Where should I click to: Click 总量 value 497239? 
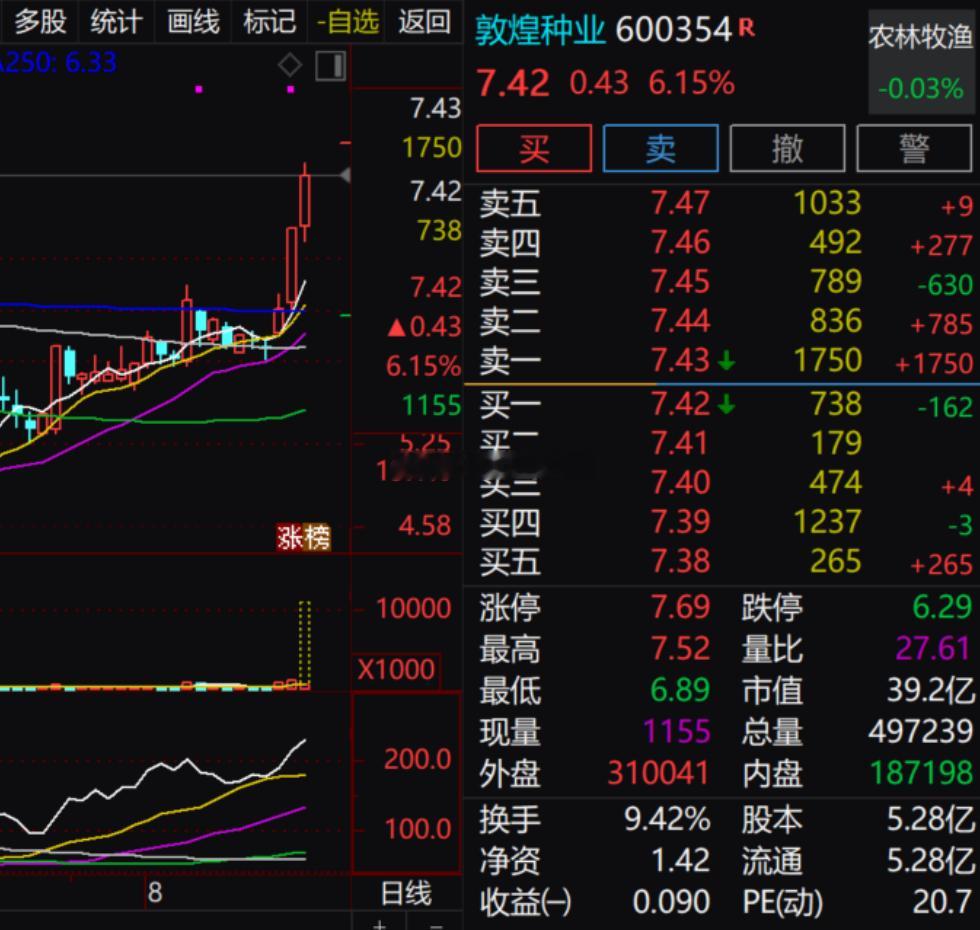point(921,732)
